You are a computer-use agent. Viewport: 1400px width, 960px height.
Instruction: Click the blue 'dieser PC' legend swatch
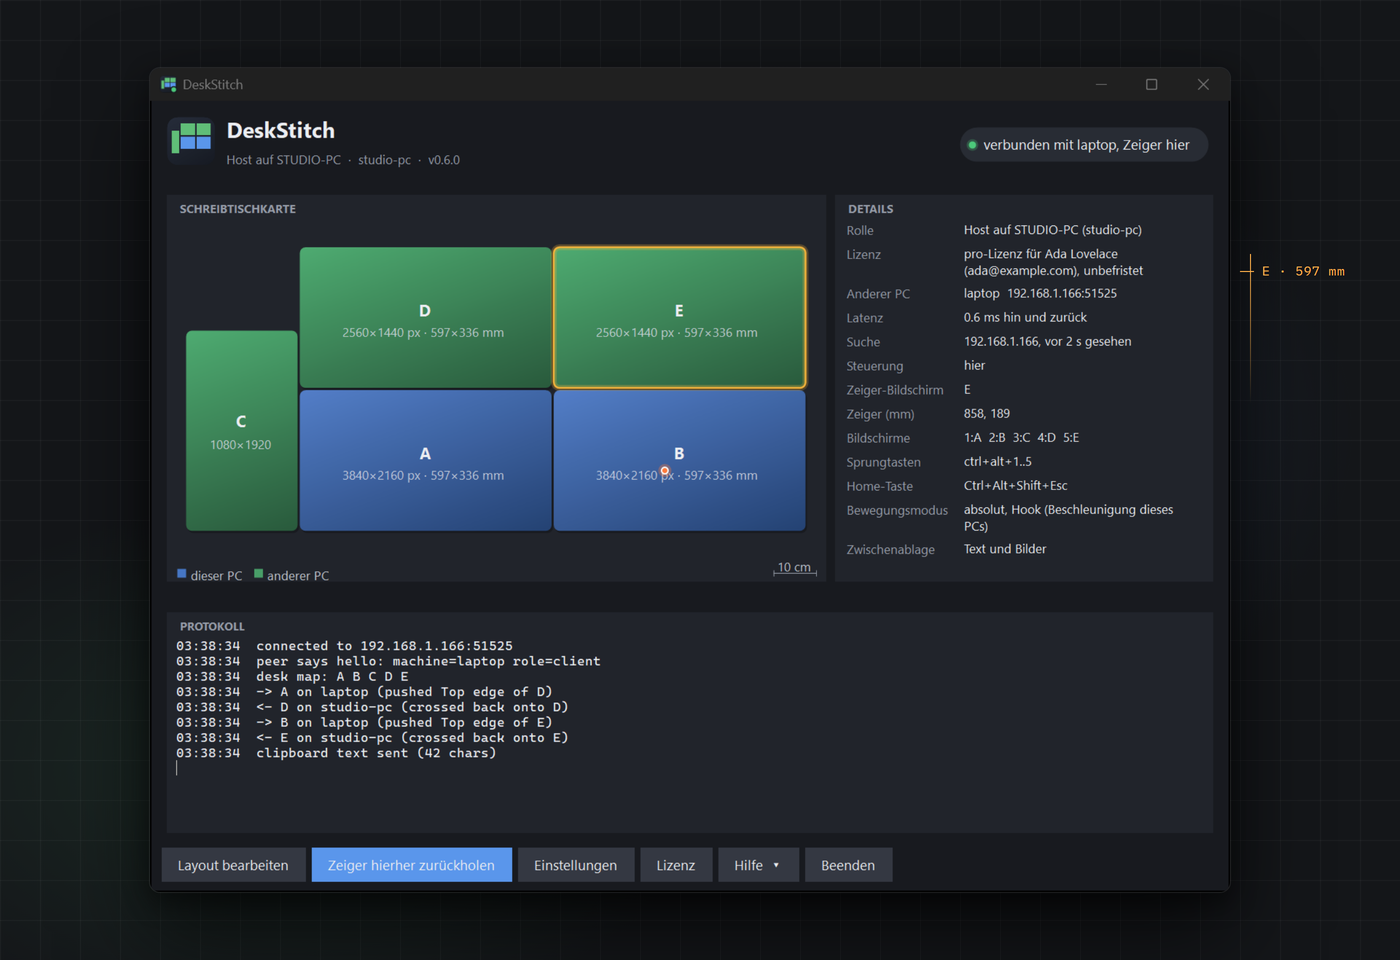182,574
